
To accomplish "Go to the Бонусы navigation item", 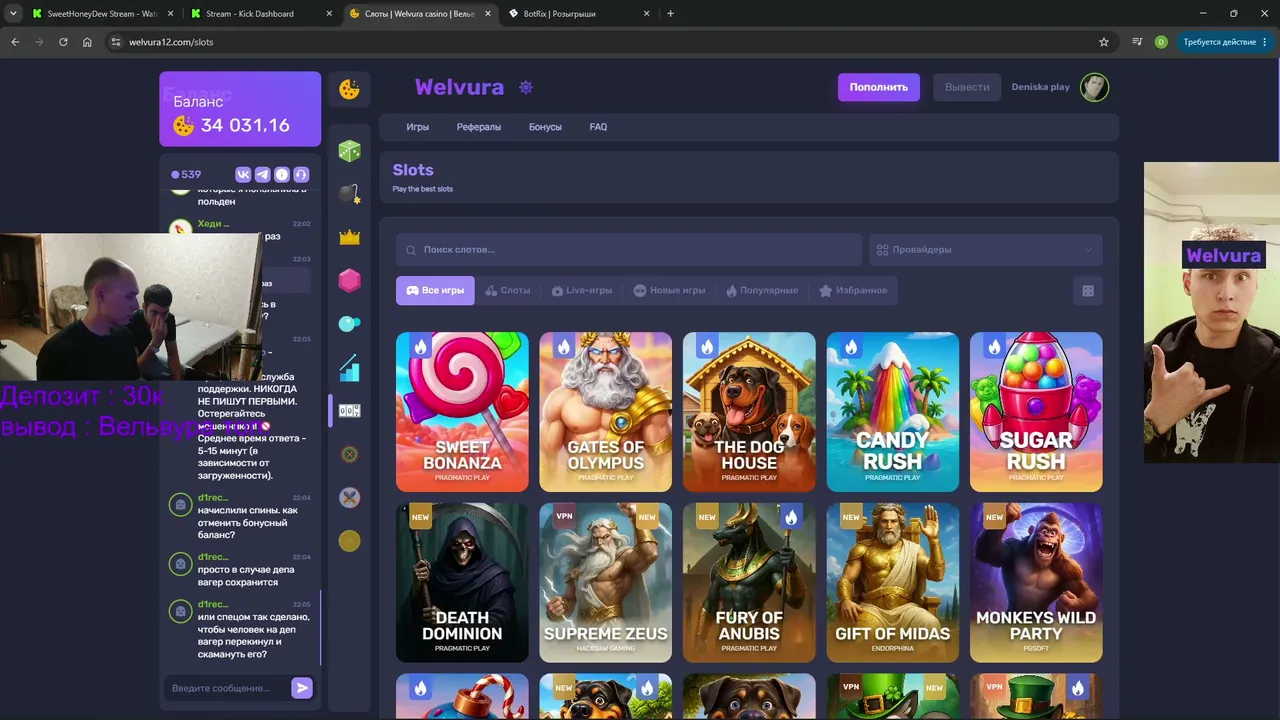I will pyautogui.click(x=545, y=127).
